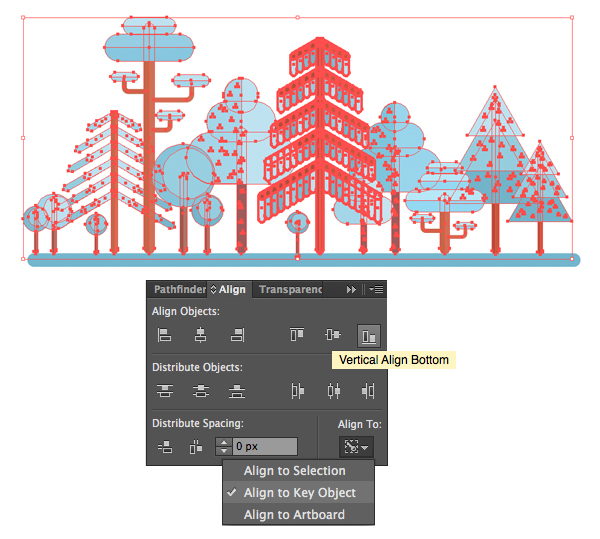Click the distribute spacing stepper arrows
The width and height of the screenshot is (600, 539).
click(x=224, y=446)
